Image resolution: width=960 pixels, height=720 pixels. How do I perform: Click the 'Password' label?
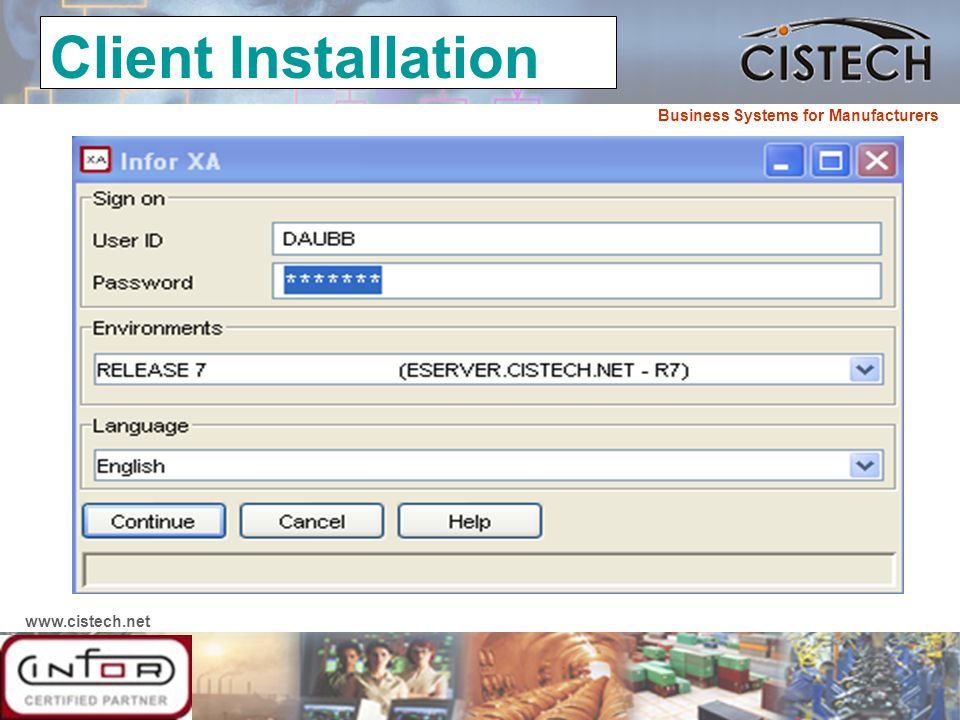[143, 282]
